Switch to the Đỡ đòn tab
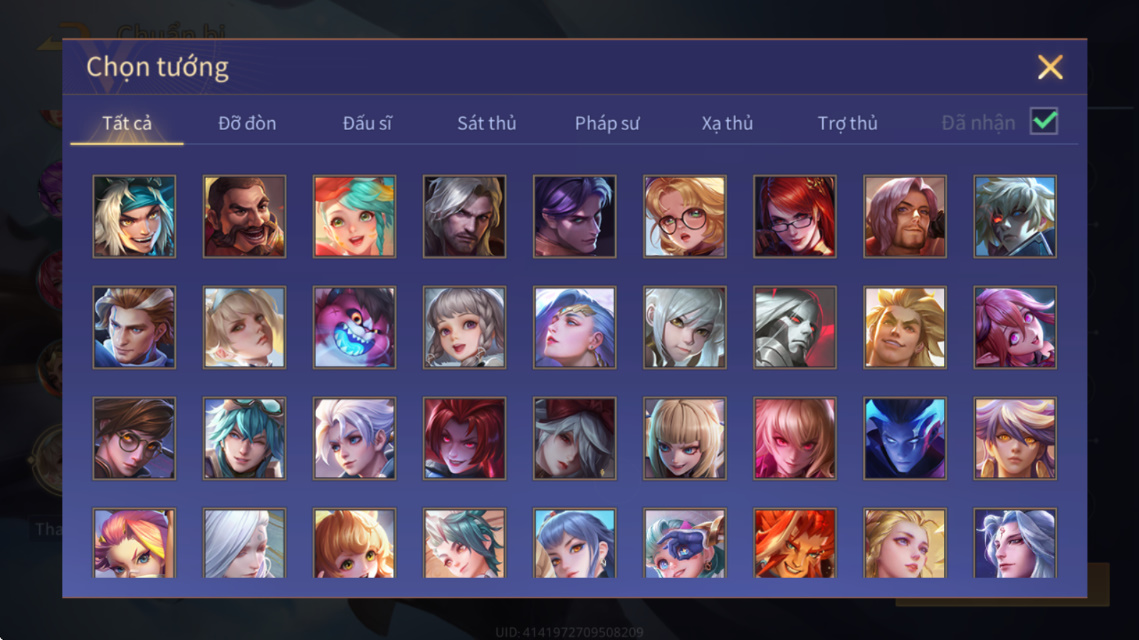The image size is (1139, 640). (x=247, y=123)
